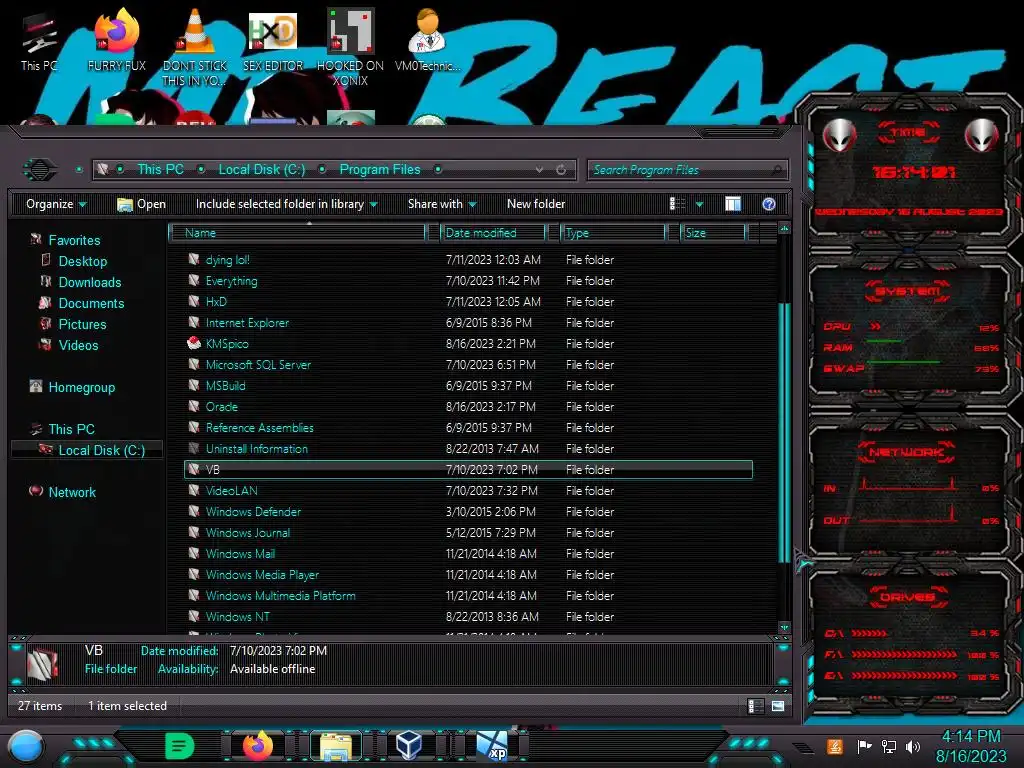The height and width of the screenshot is (768, 1024).
Task: Expand Include selected folder in library
Action: [x=286, y=204]
